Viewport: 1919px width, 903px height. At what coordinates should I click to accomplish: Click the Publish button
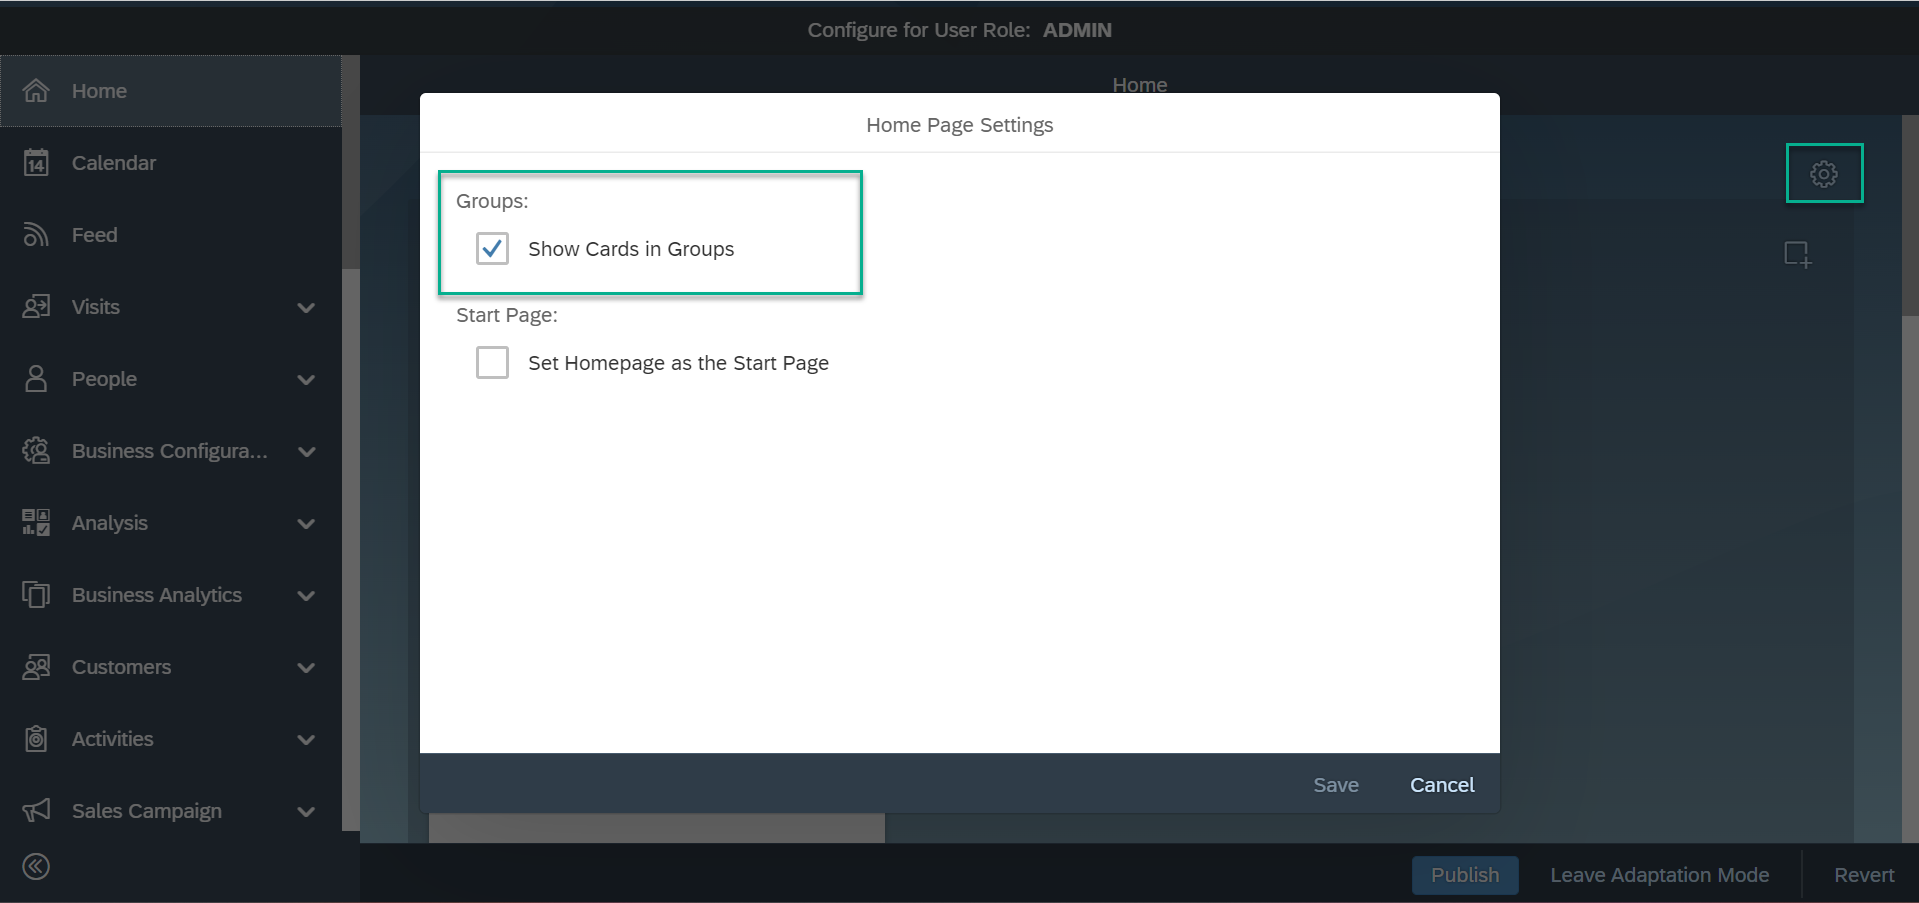click(1465, 875)
